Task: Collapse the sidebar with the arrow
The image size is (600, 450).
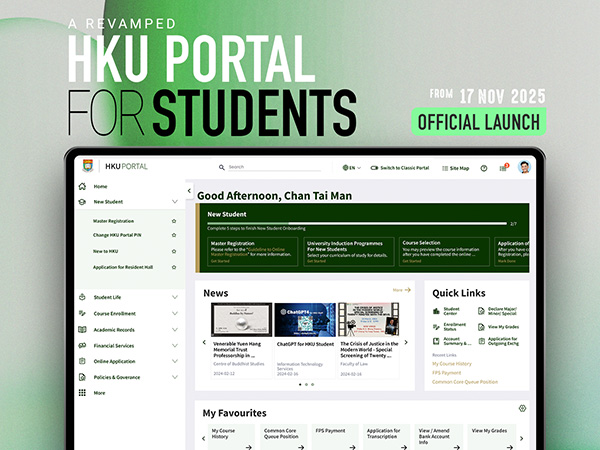Action: click(x=189, y=191)
